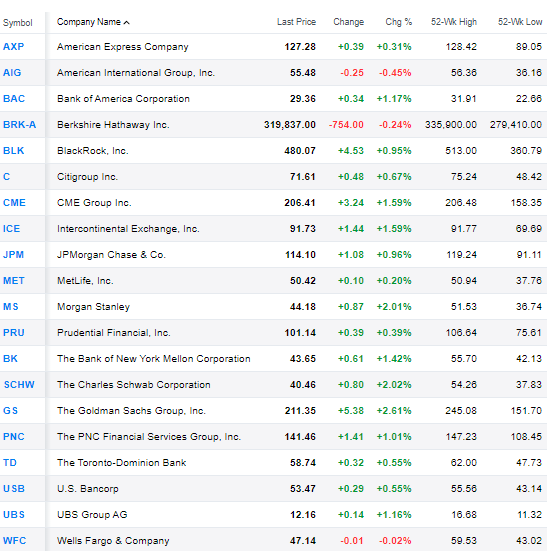Screen dimensions: 547x551
Task: Select Prudential Financial, Inc. name
Action: (x=113, y=333)
